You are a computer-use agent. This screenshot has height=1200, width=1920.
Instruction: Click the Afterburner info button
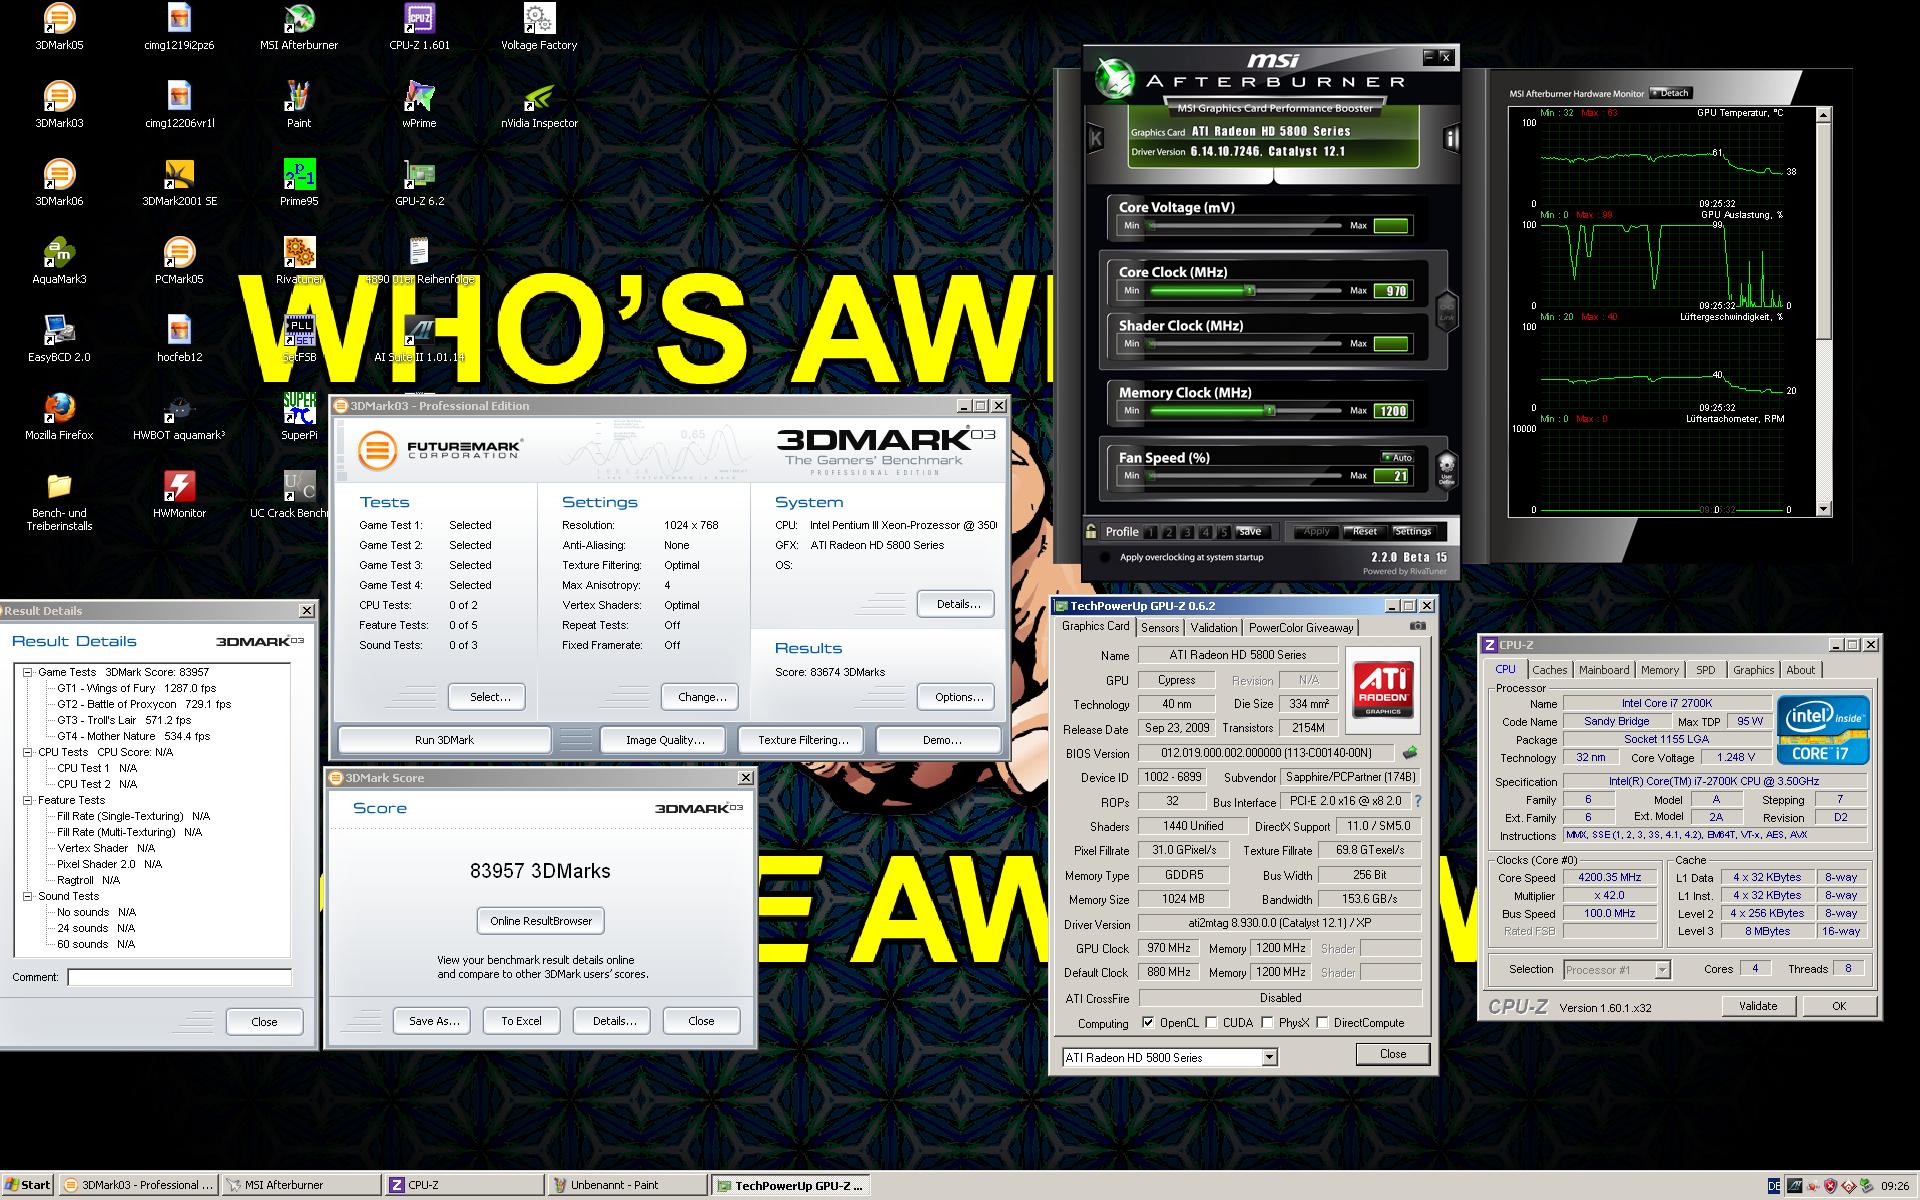(x=1450, y=138)
